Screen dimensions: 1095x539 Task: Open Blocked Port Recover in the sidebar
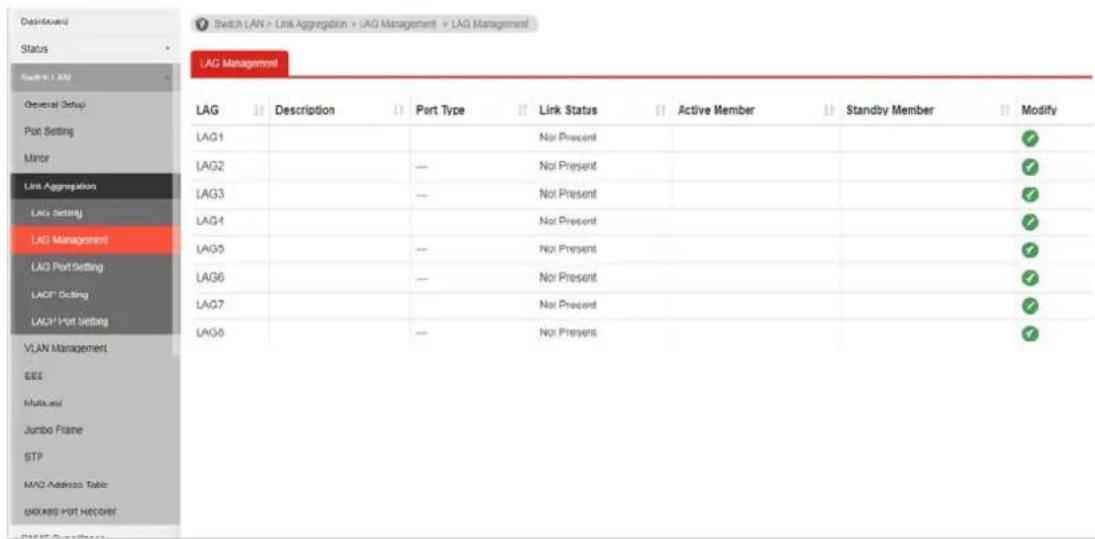[x=69, y=512]
